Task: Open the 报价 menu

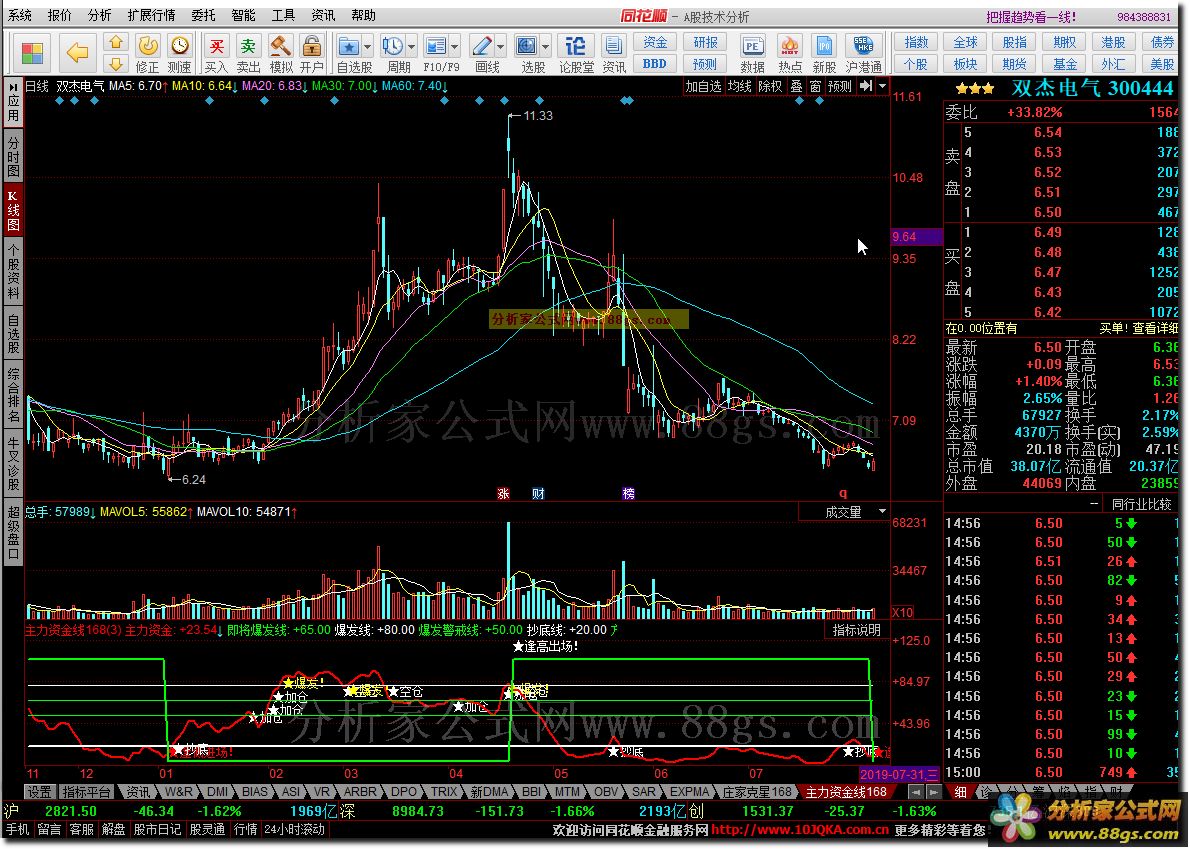Action: pos(60,15)
